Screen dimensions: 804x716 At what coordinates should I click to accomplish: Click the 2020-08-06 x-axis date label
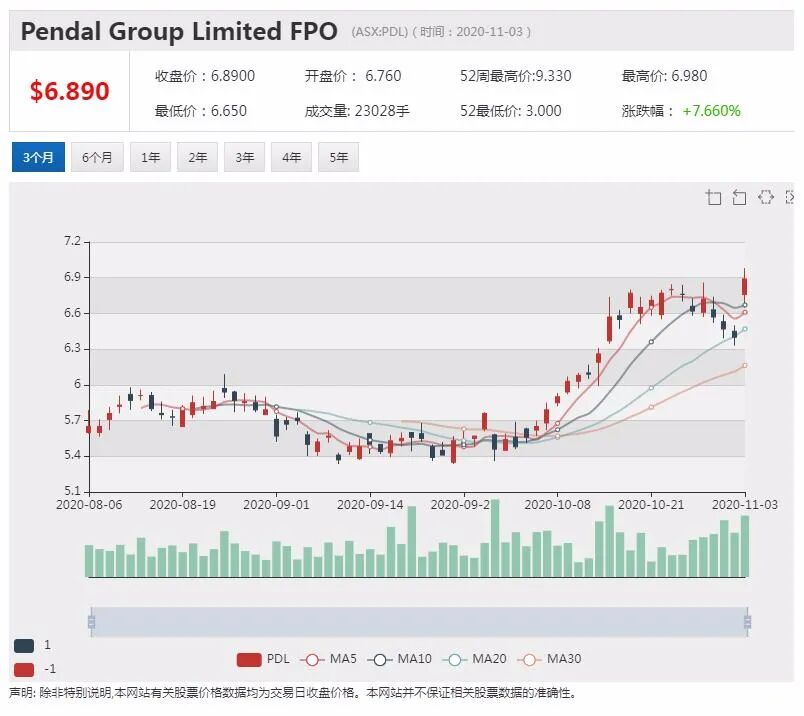89,505
